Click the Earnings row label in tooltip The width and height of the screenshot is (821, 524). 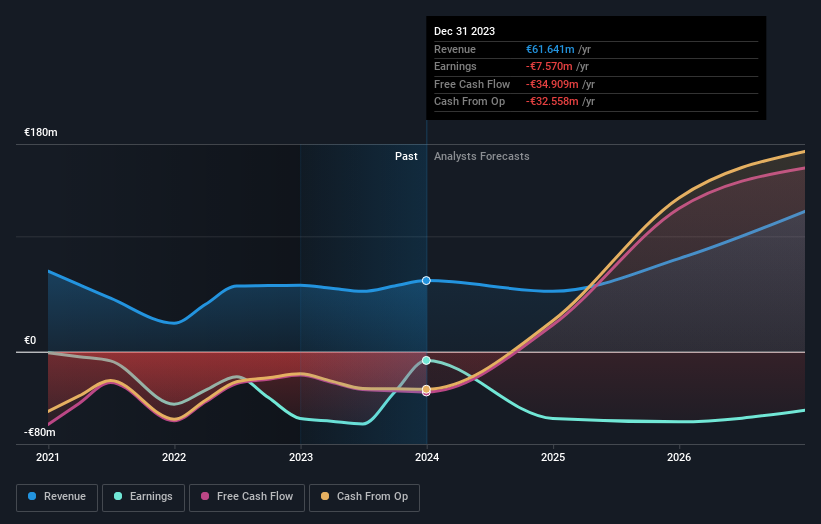coord(455,66)
